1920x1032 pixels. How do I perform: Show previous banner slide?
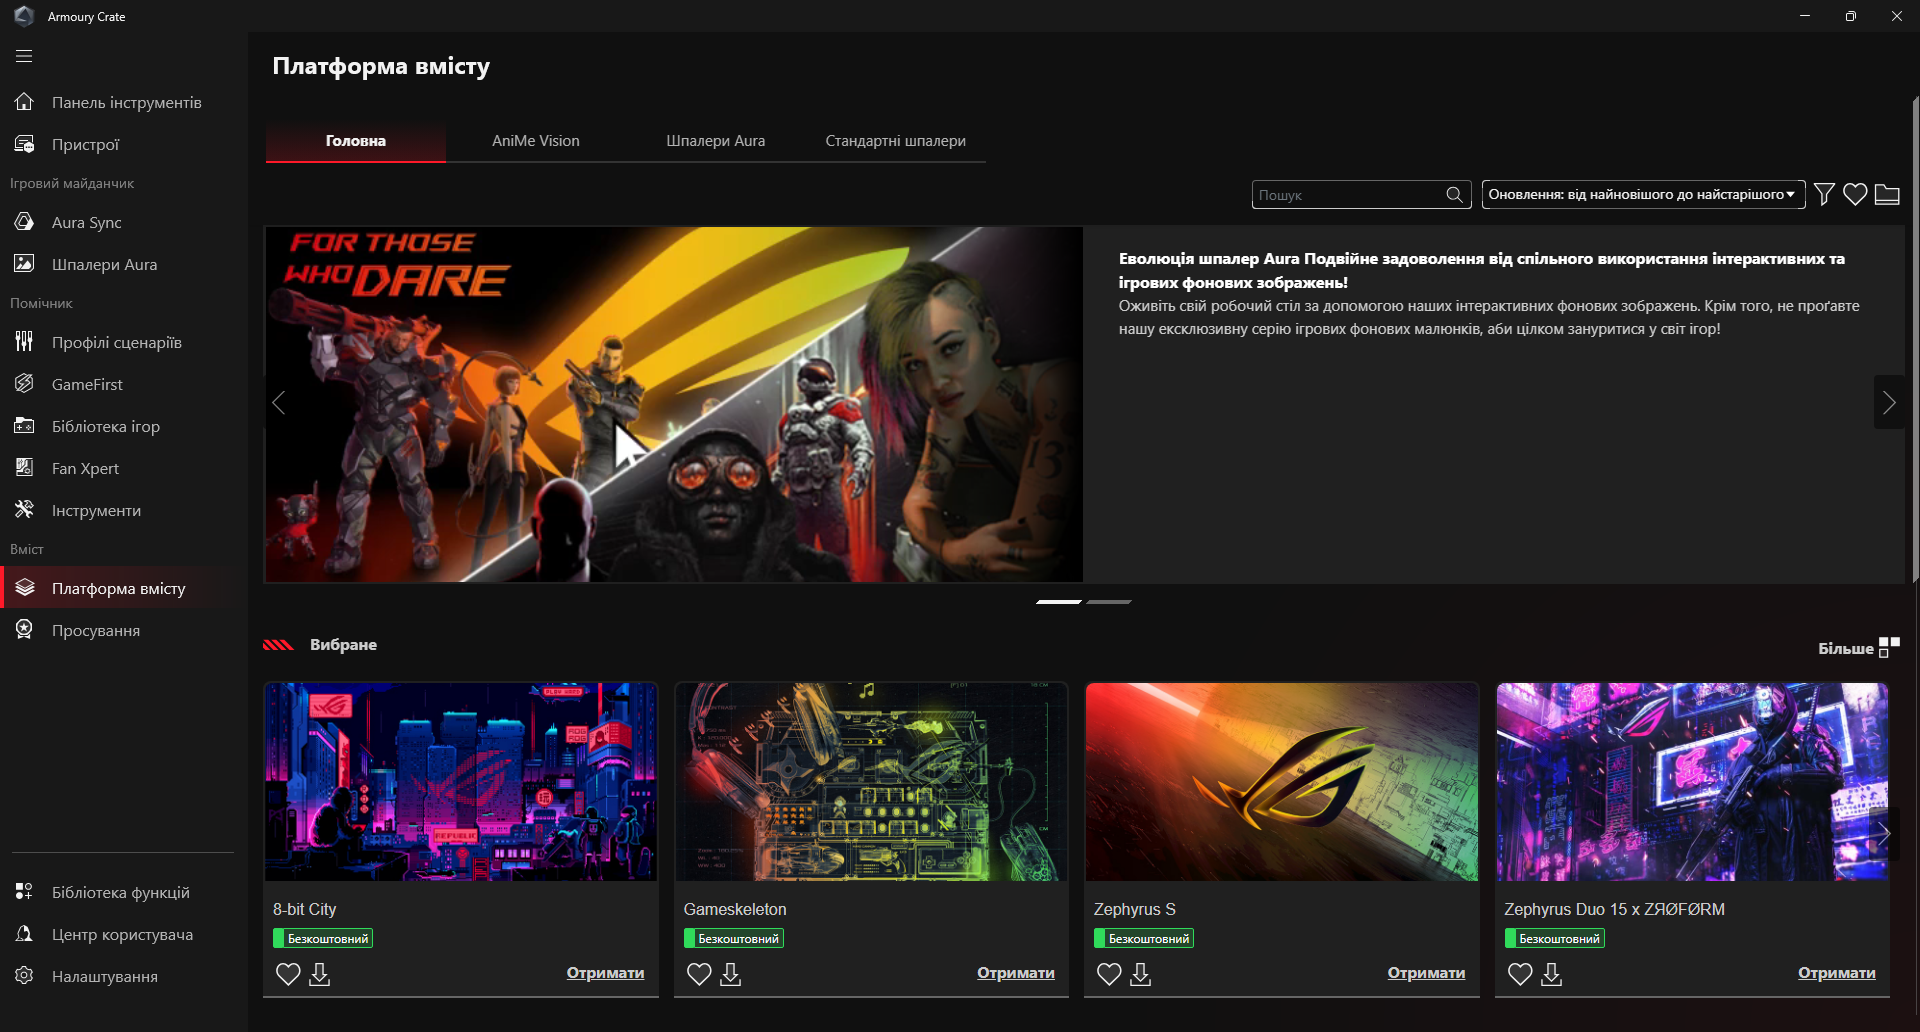(279, 403)
